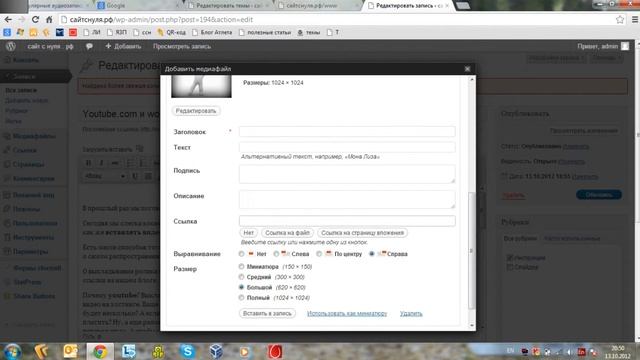The image size is (640, 360).
Task: Expand the Помощь tab at top right
Action: (606, 58)
